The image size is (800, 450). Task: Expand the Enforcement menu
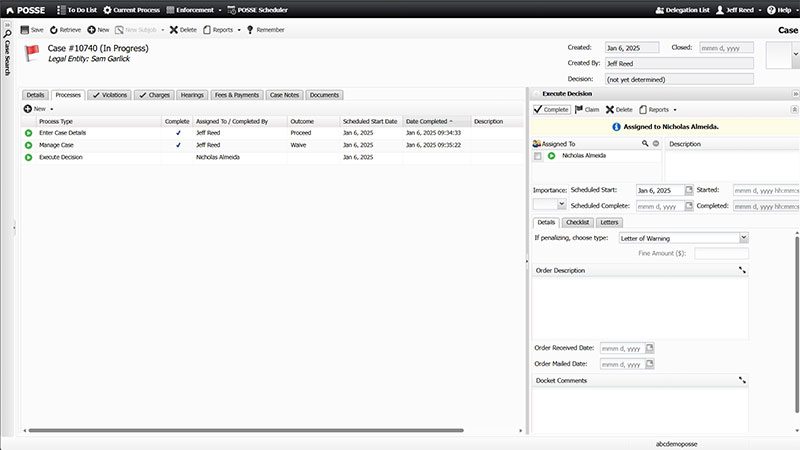tap(194, 10)
